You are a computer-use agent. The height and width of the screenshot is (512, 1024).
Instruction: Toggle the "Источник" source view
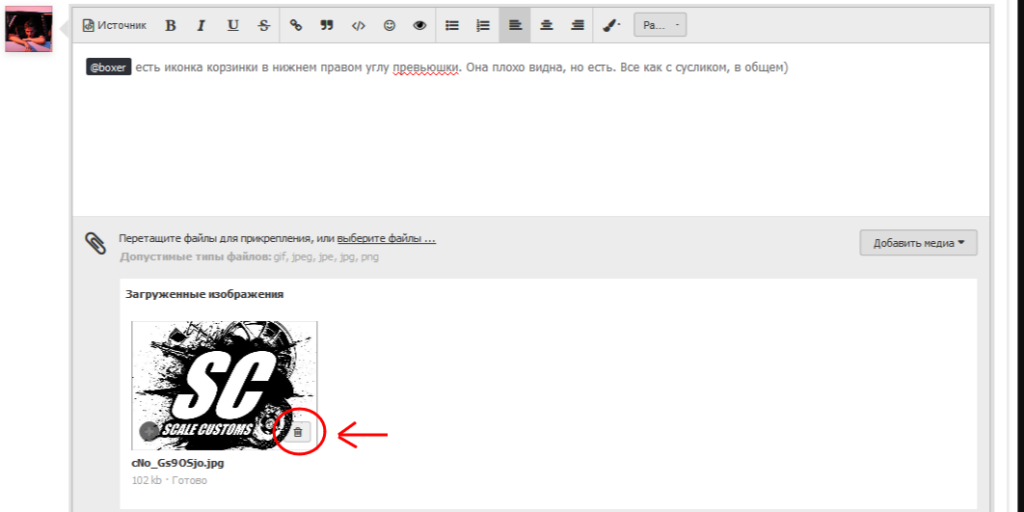click(114, 25)
